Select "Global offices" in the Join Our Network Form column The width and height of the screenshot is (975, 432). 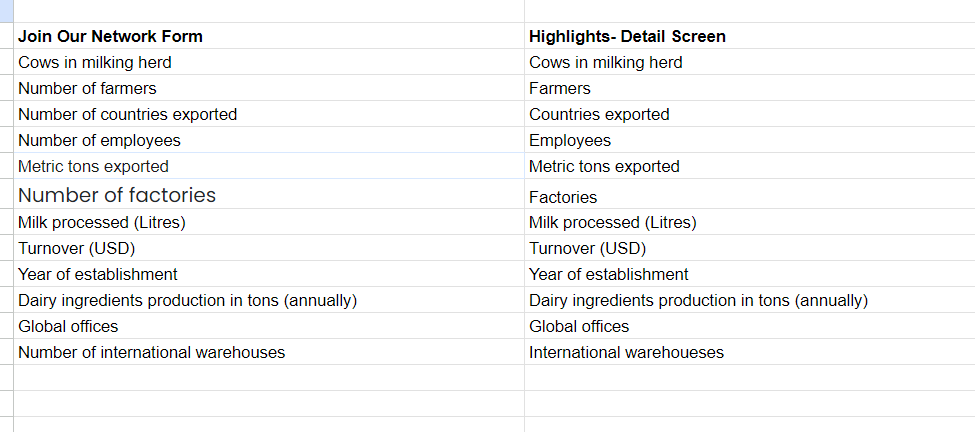coord(68,326)
